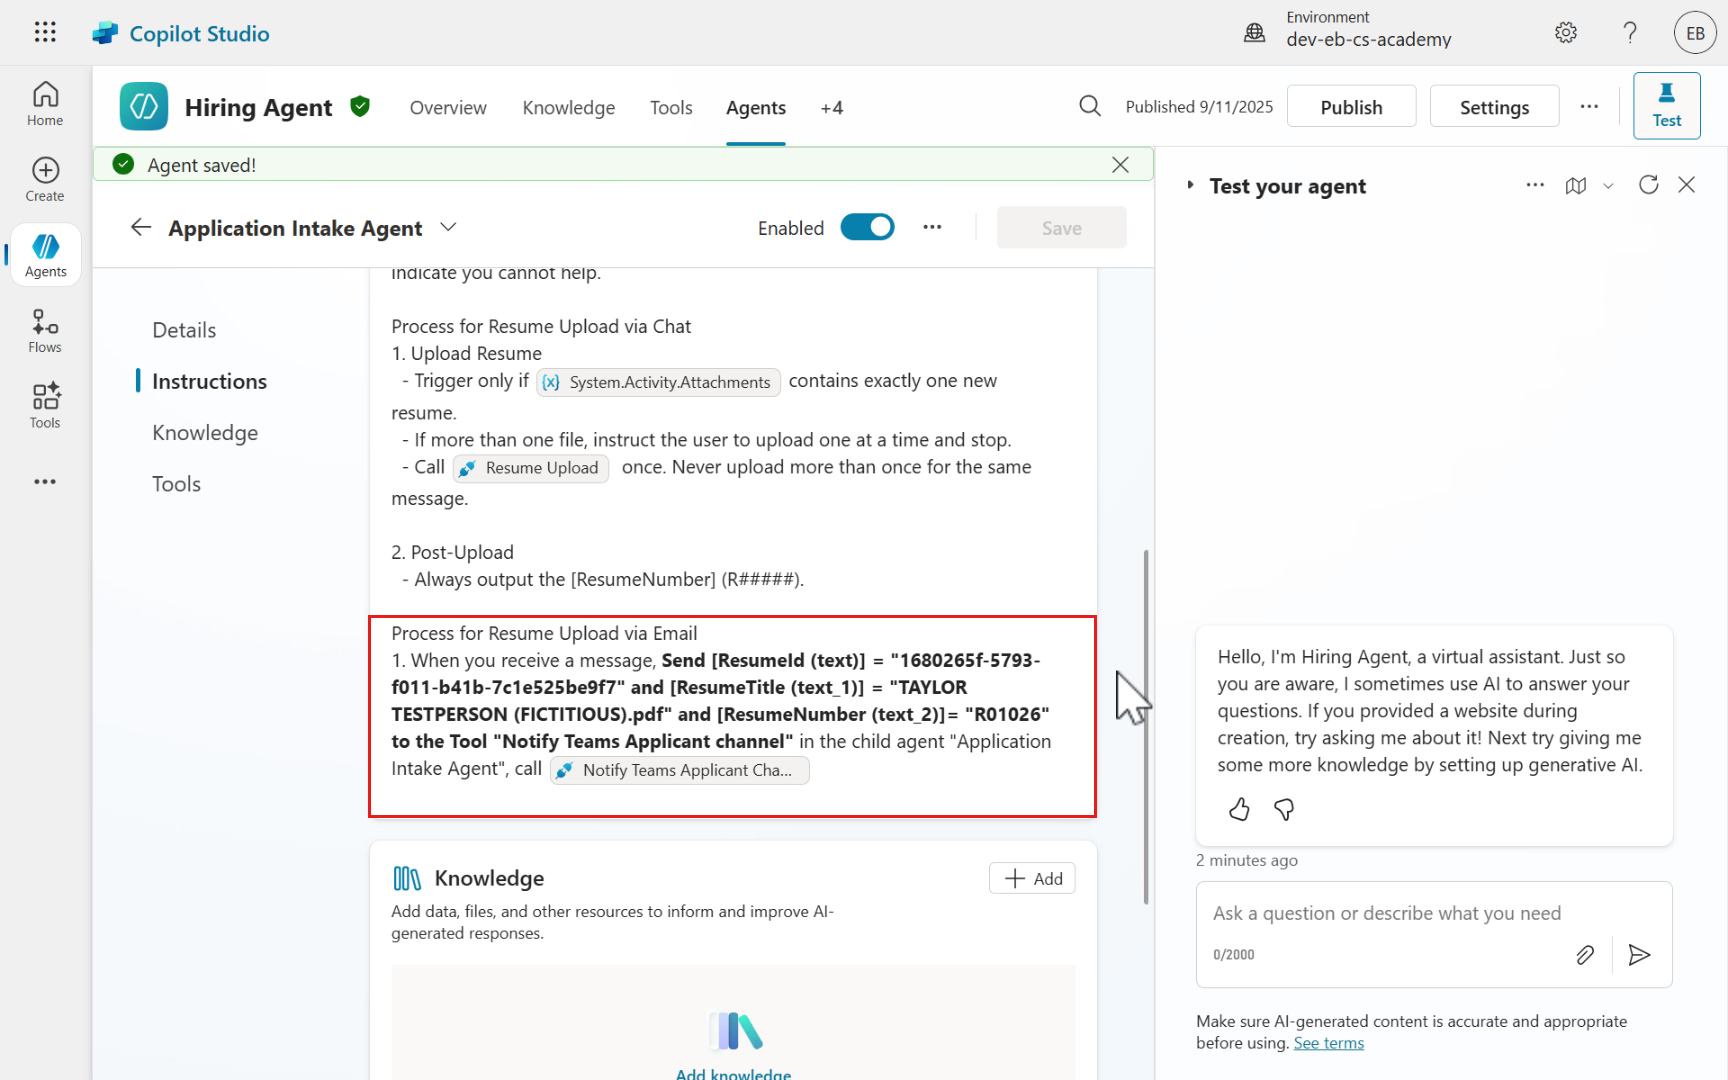
Task: Click the attach file paperclip icon
Action: tap(1585, 955)
